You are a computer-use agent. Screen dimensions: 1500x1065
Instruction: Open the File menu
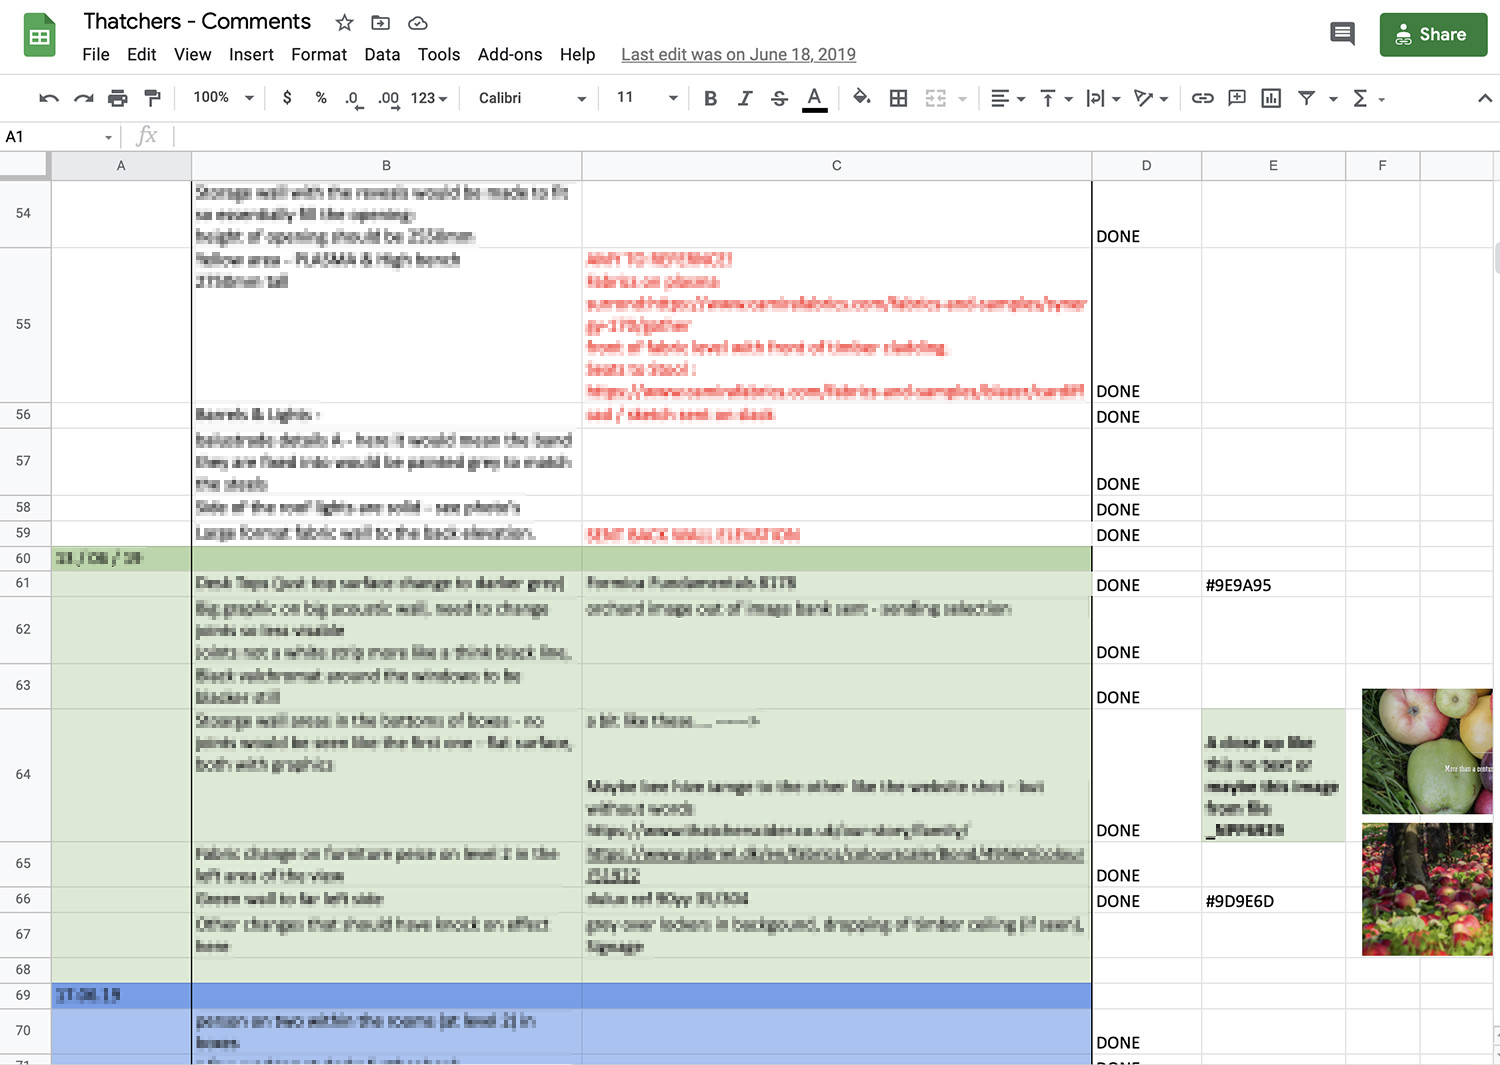pos(96,54)
